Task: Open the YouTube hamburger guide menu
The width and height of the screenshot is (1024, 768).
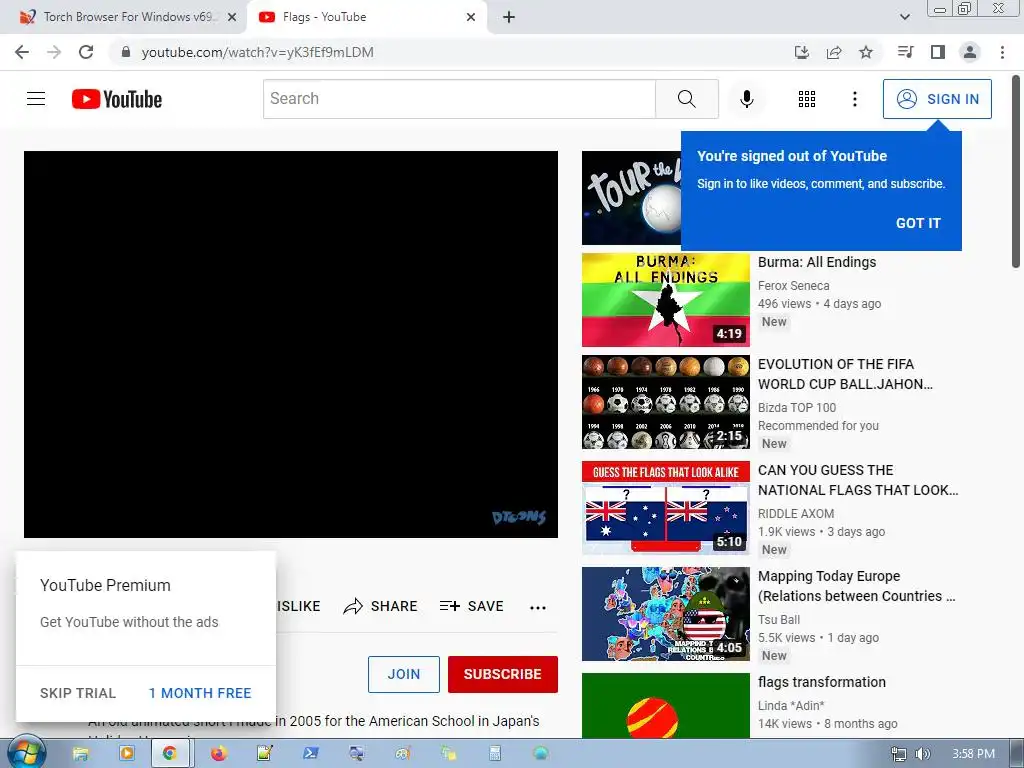Action: click(x=36, y=99)
